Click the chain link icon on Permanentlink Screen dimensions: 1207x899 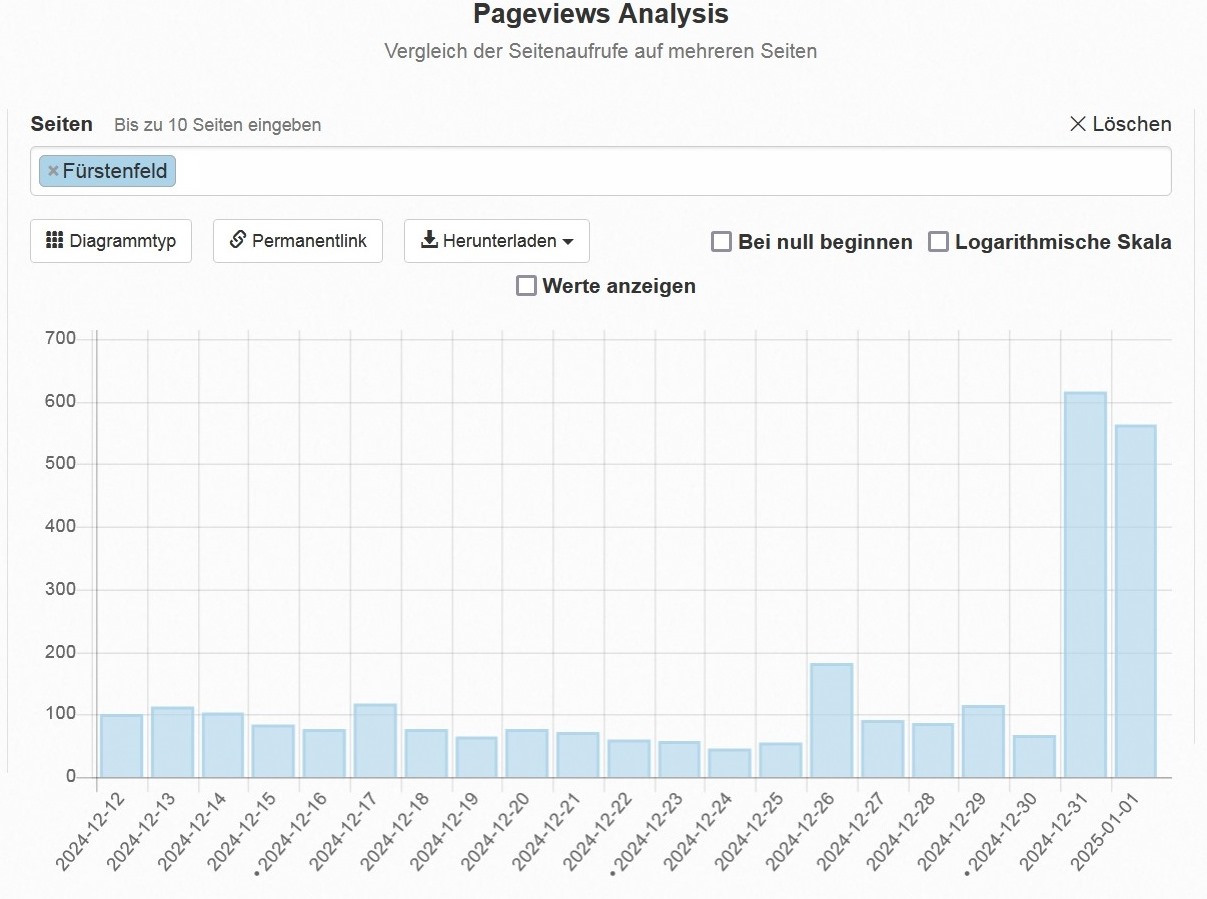237,241
